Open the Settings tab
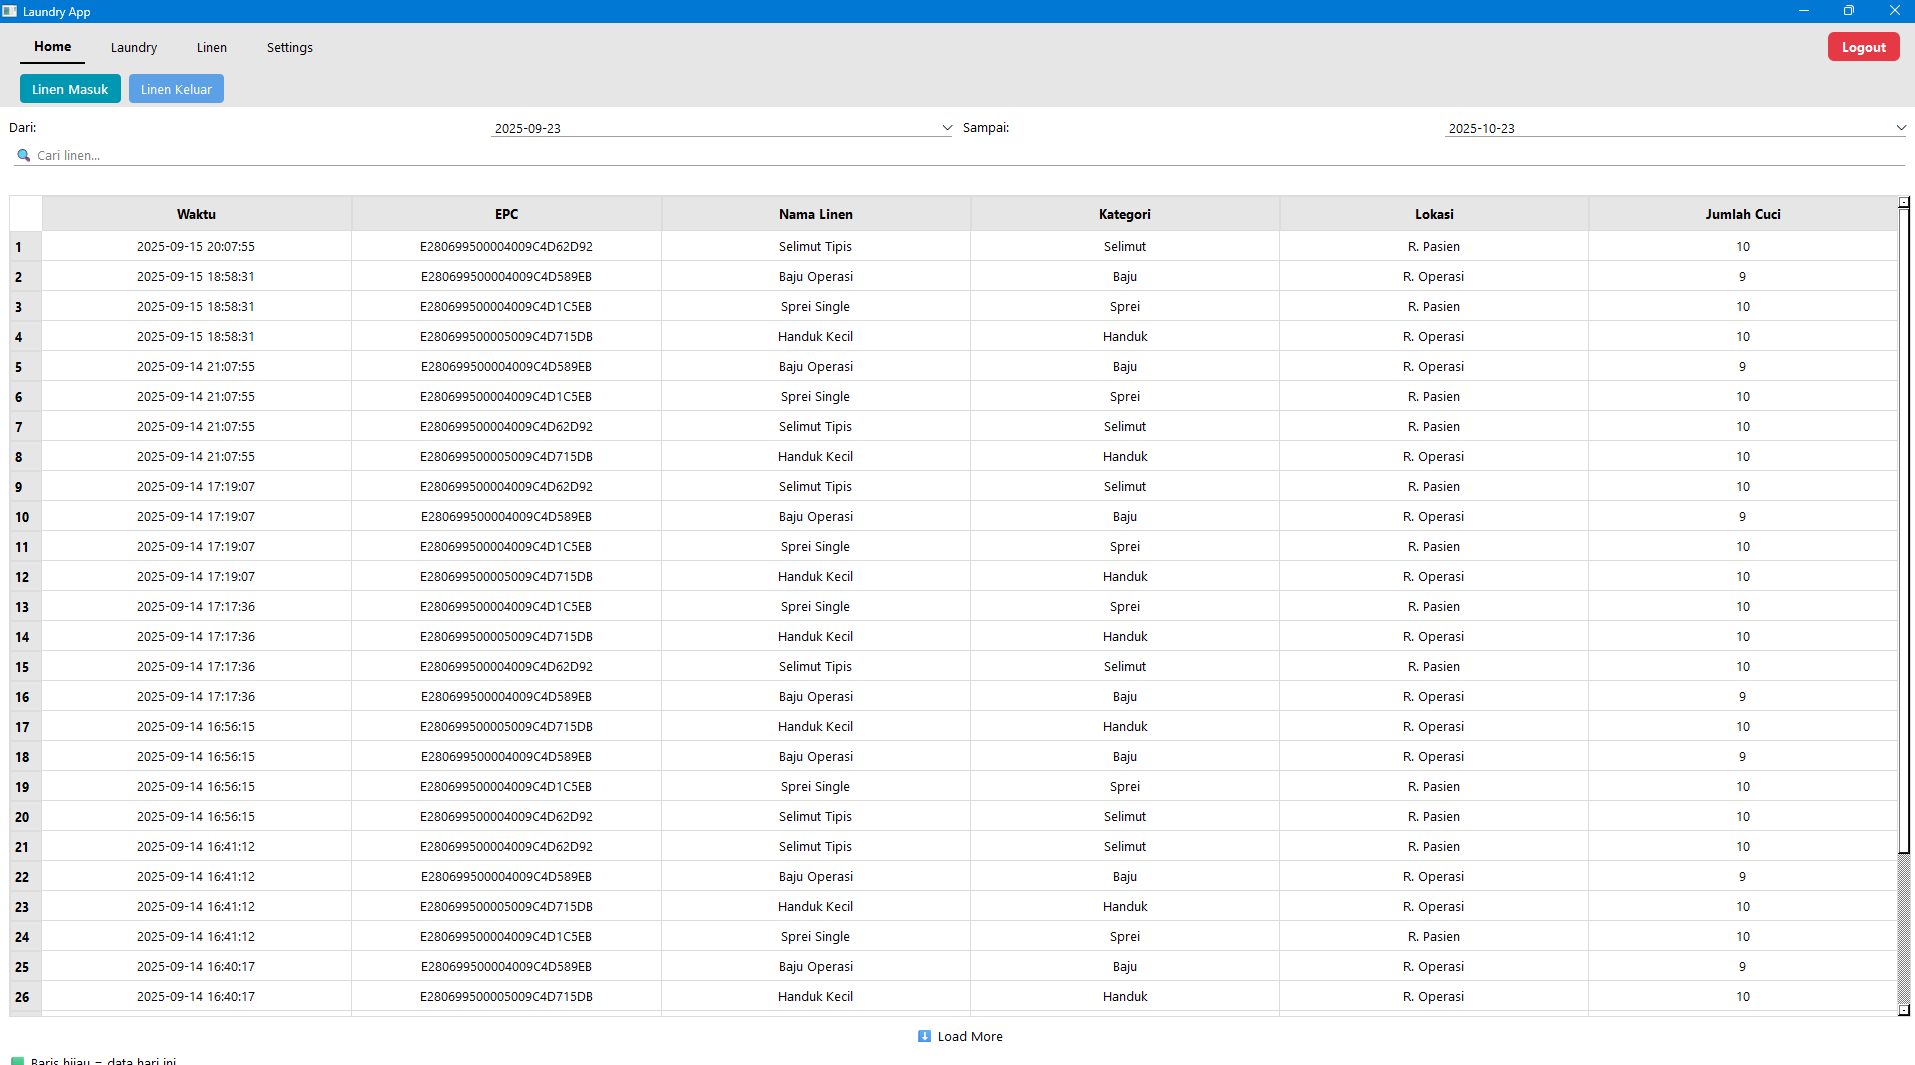Image resolution: width=1915 pixels, height=1065 pixels. click(x=289, y=47)
